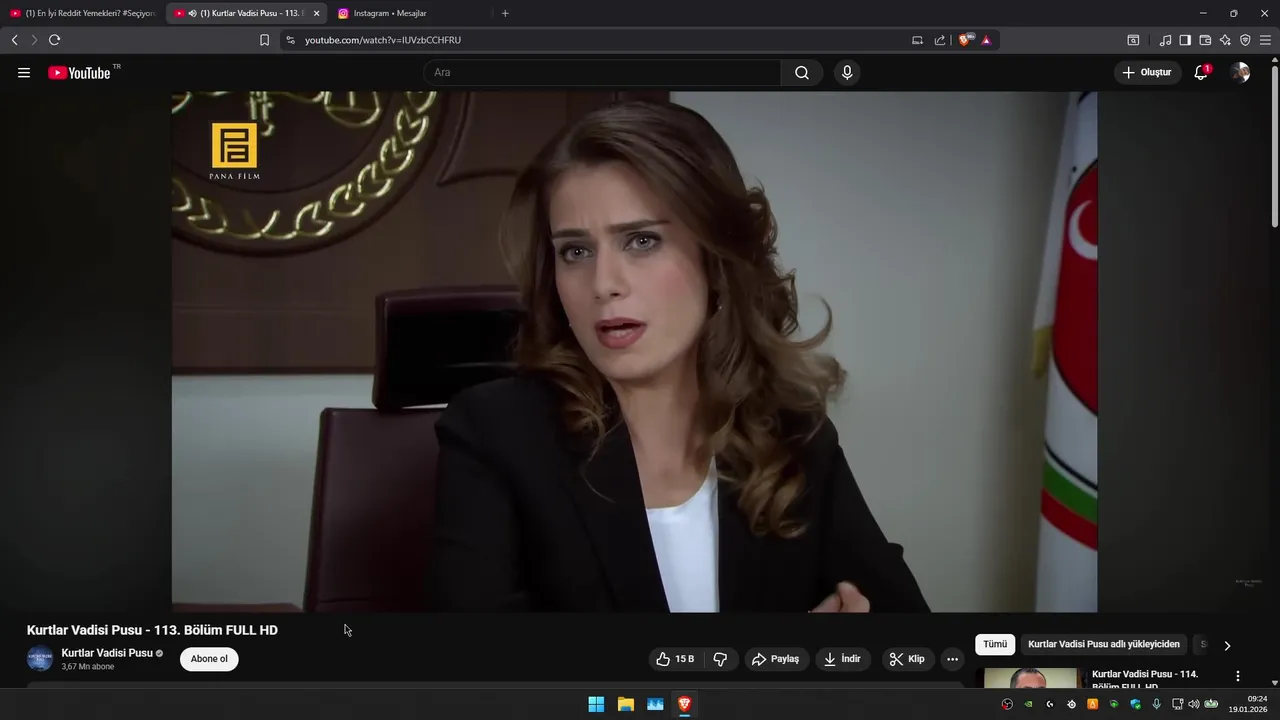Open the music note playlist icon
The image size is (1280, 720).
point(1165,40)
